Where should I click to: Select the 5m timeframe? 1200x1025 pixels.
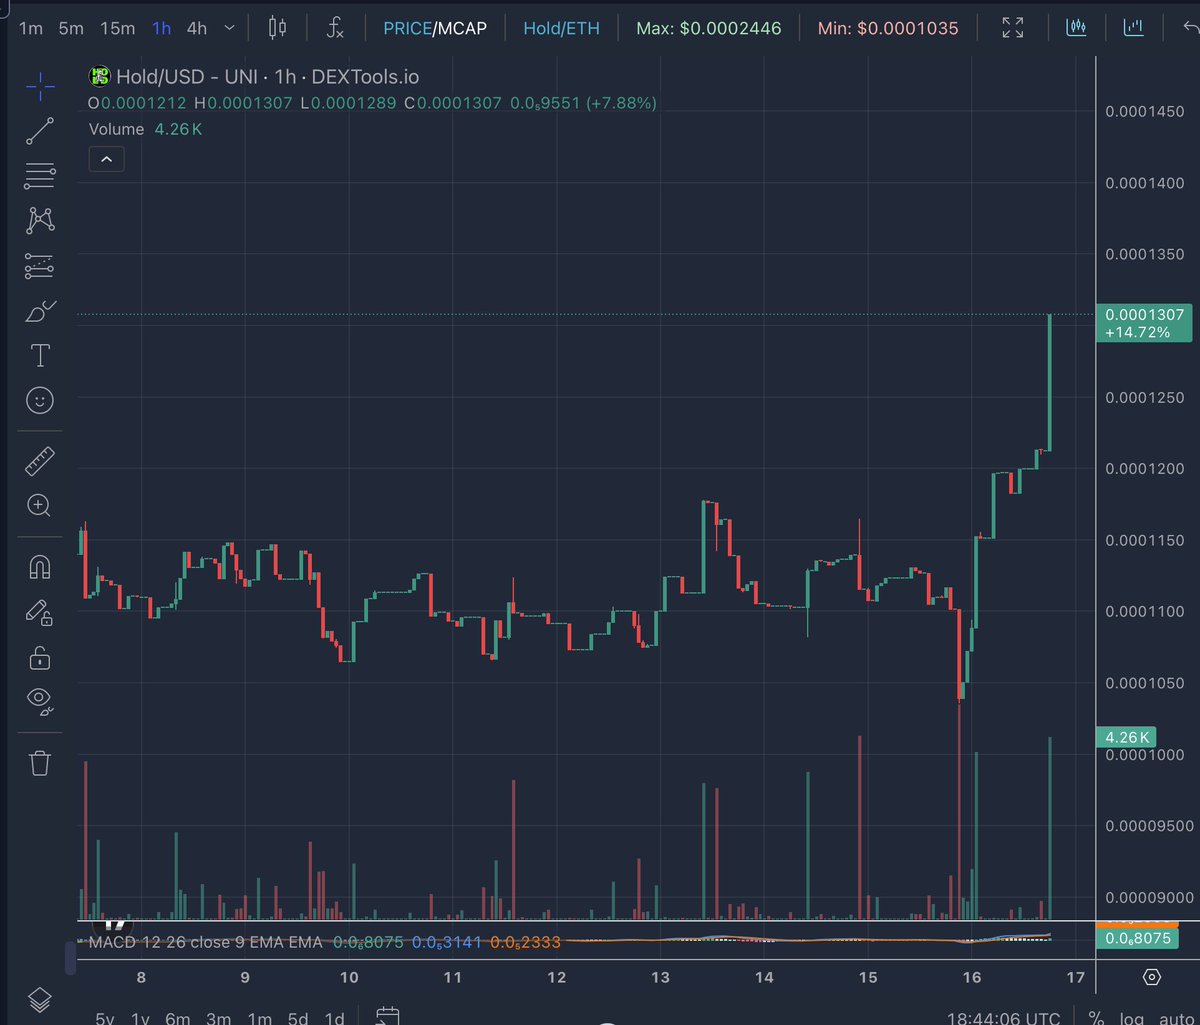(x=71, y=28)
